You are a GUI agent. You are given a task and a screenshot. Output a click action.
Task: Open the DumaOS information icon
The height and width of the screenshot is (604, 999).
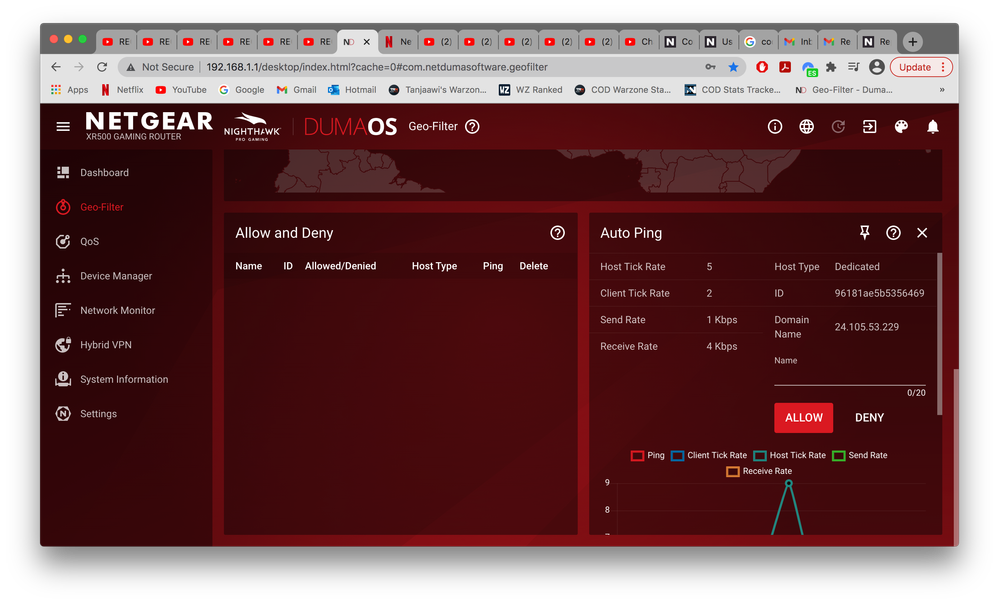[774, 126]
